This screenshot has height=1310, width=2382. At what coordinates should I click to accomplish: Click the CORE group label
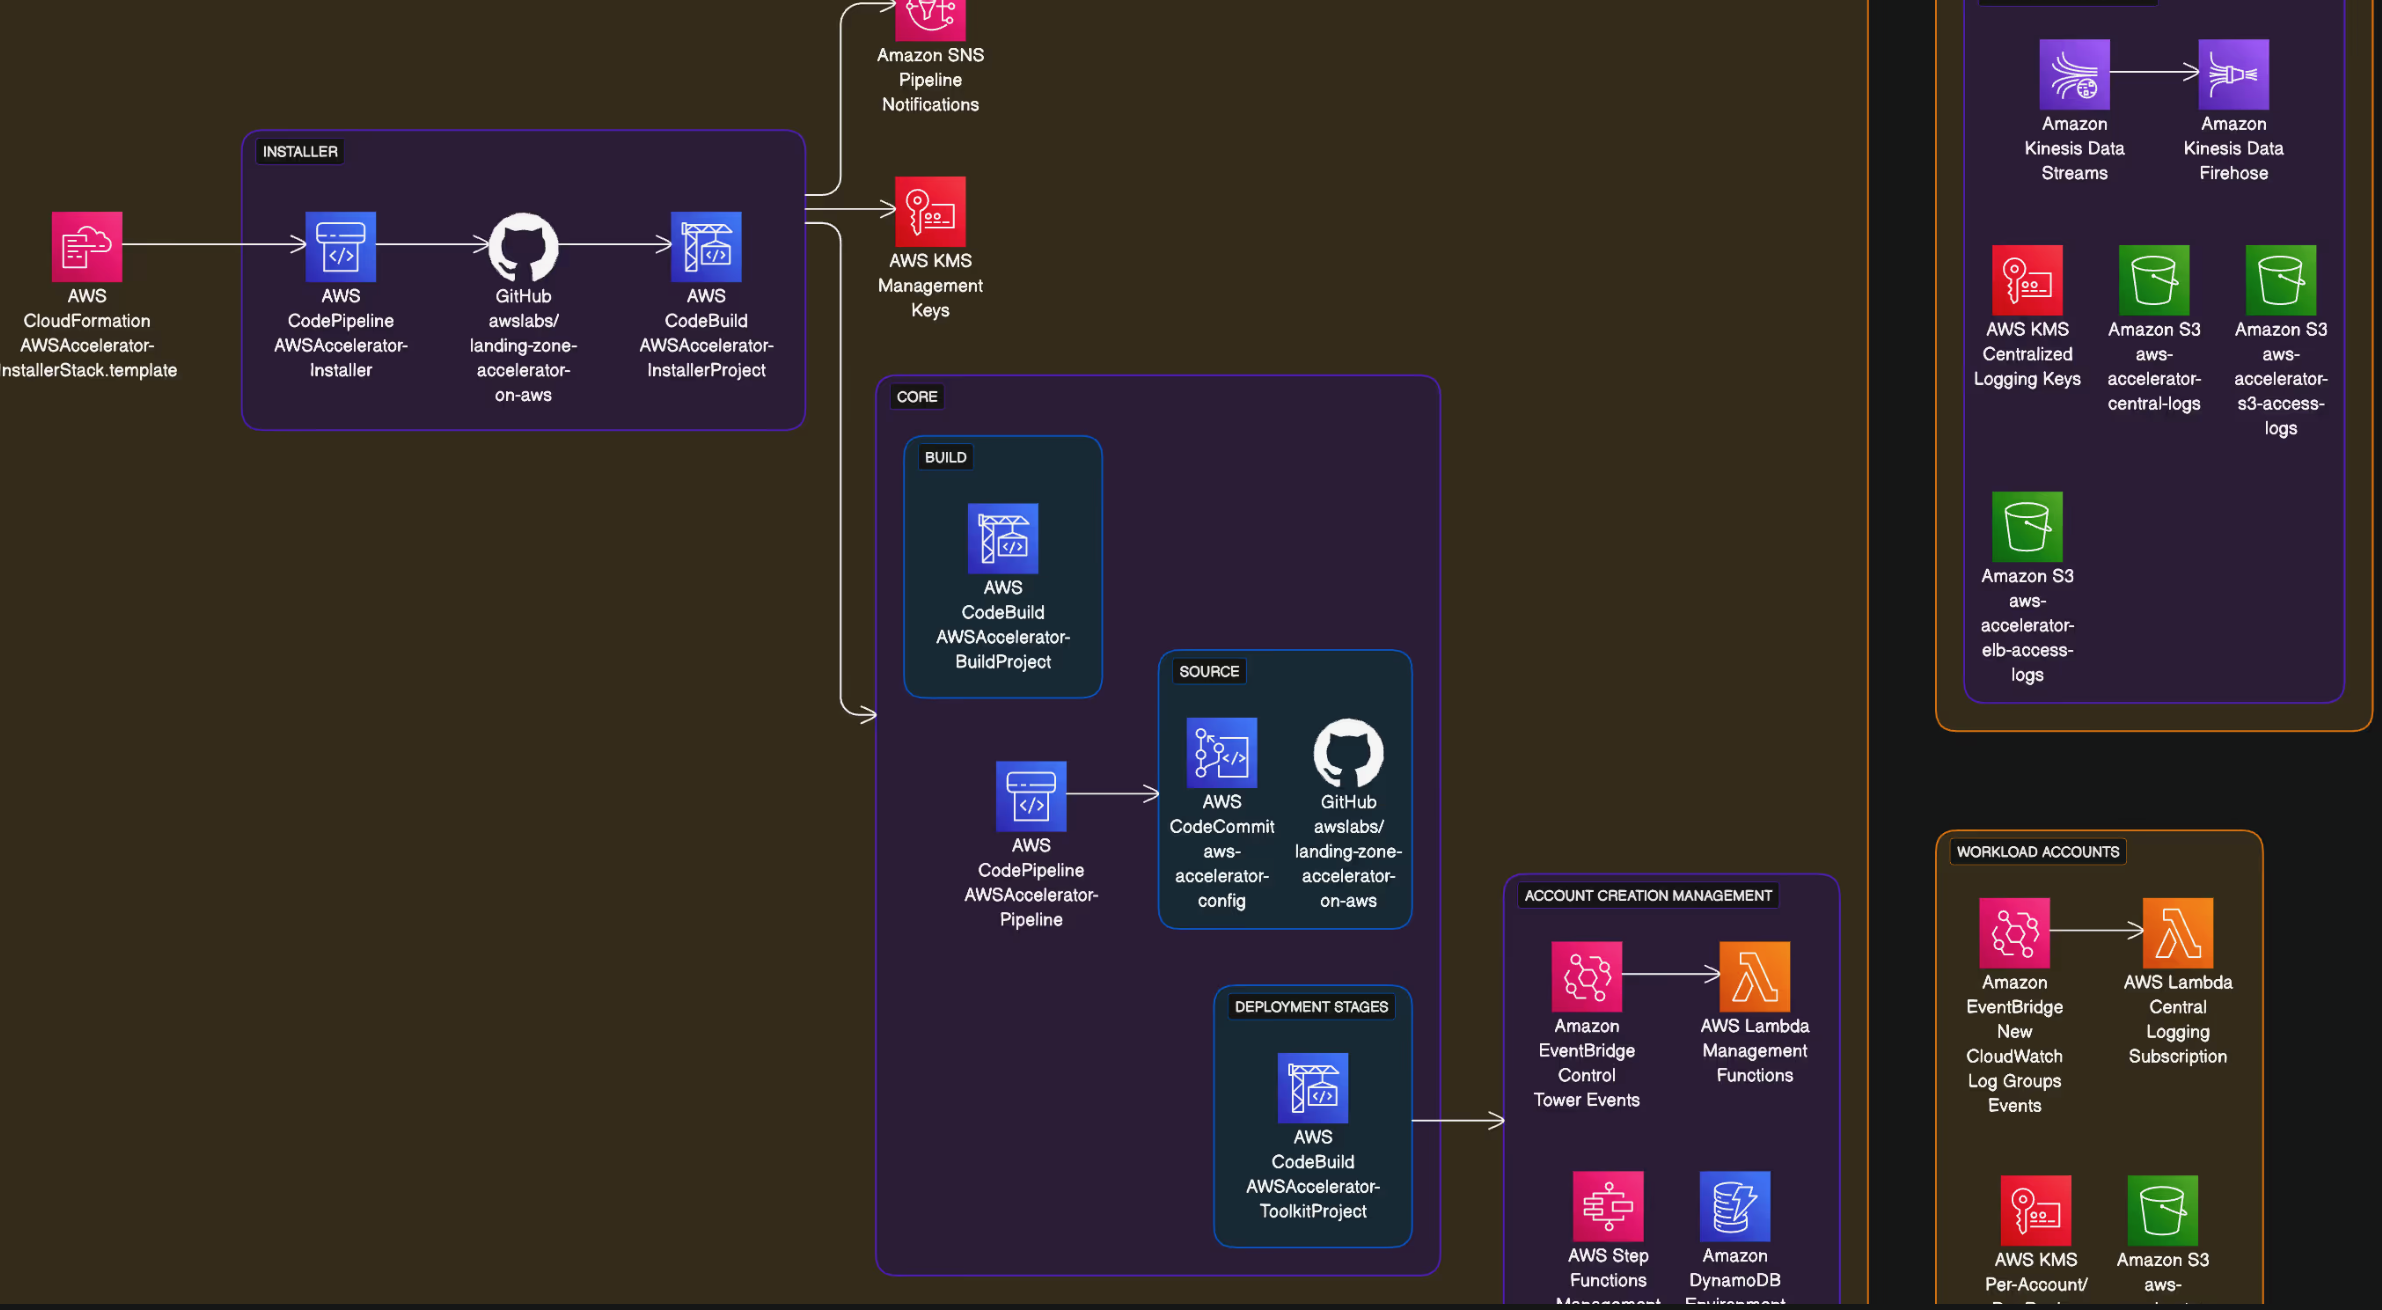(917, 397)
